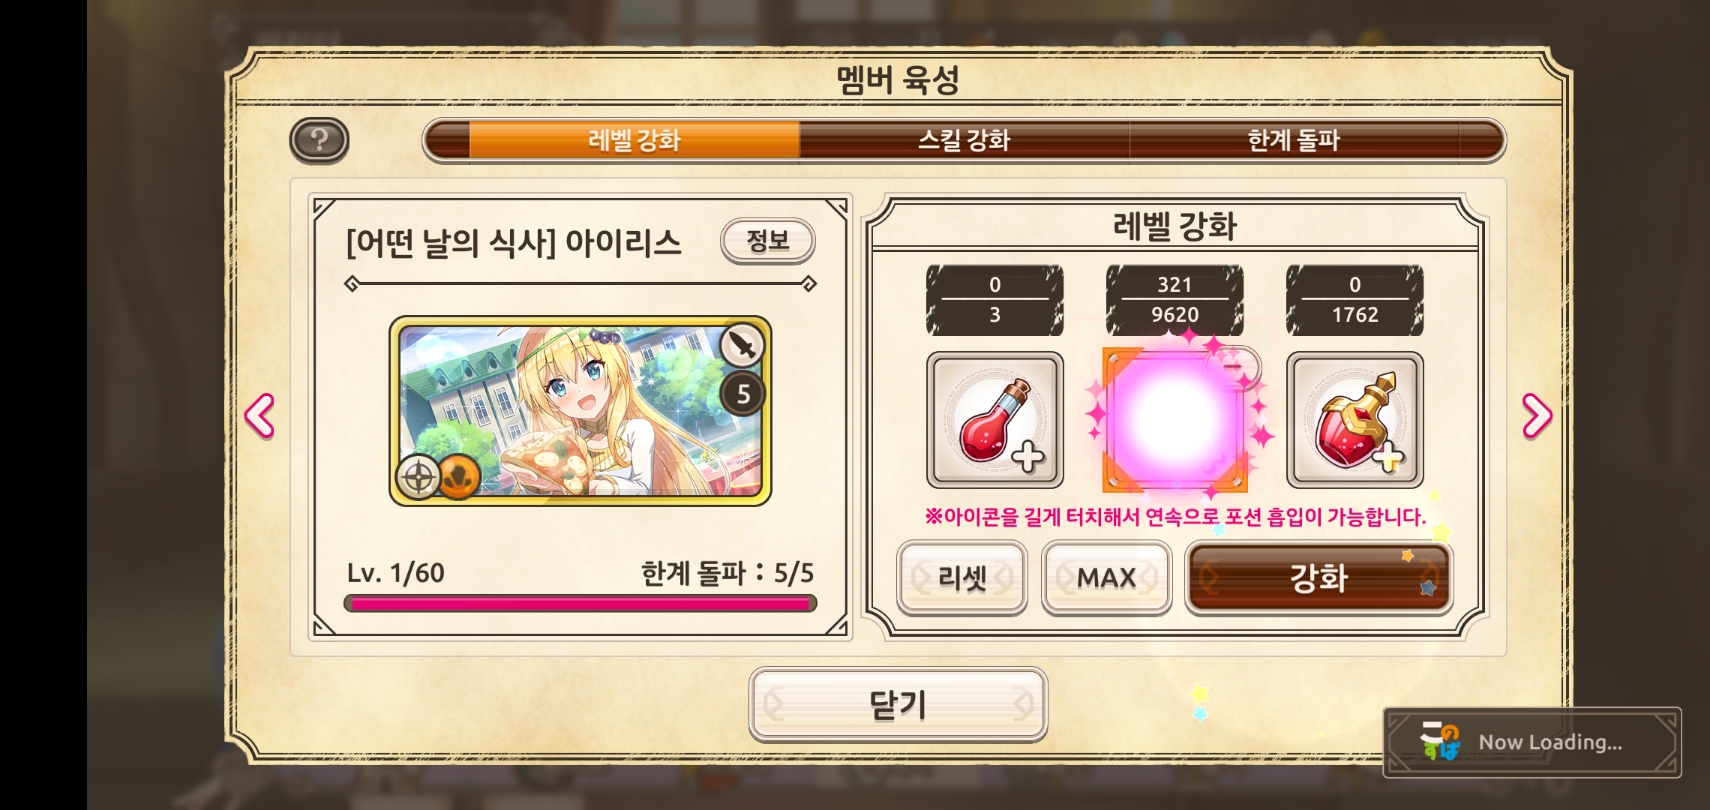Go to next member with right arrow
Image resolution: width=1710 pixels, height=810 pixels.
coord(1537,416)
